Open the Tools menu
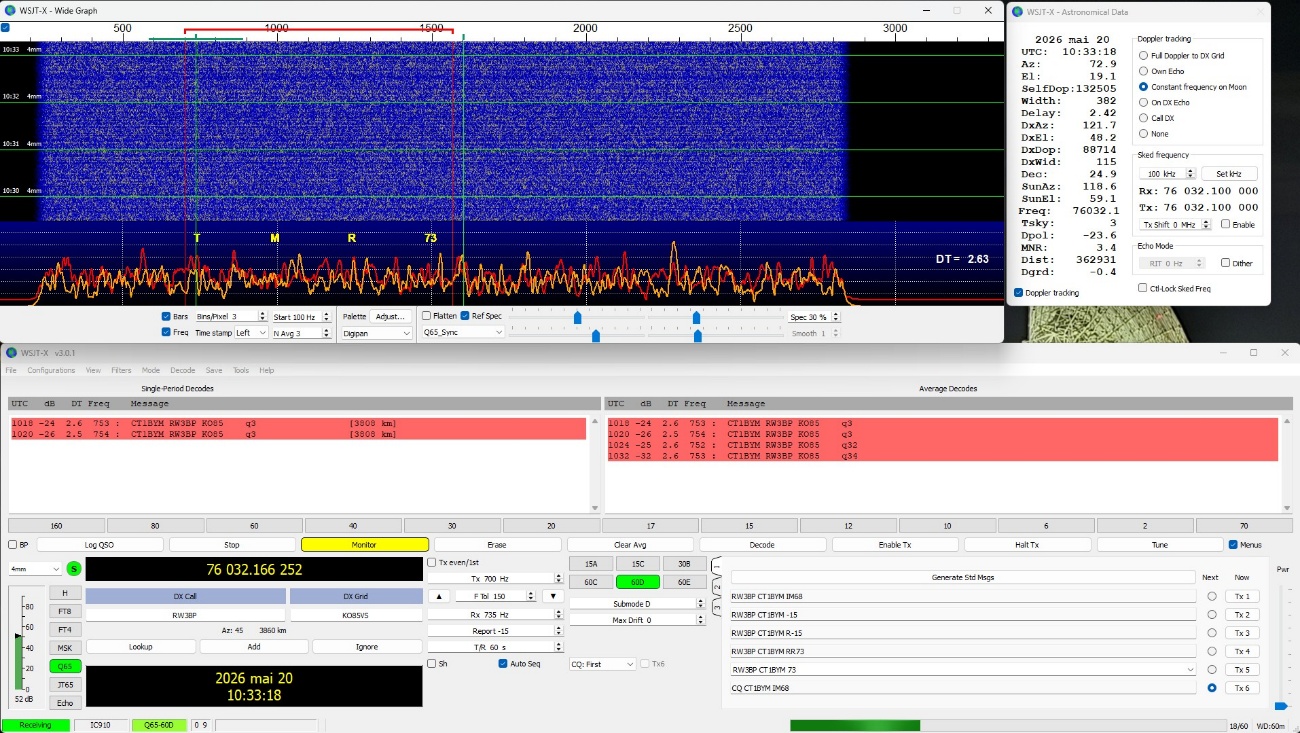The image size is (1300, 733). [x=241, y=370]
